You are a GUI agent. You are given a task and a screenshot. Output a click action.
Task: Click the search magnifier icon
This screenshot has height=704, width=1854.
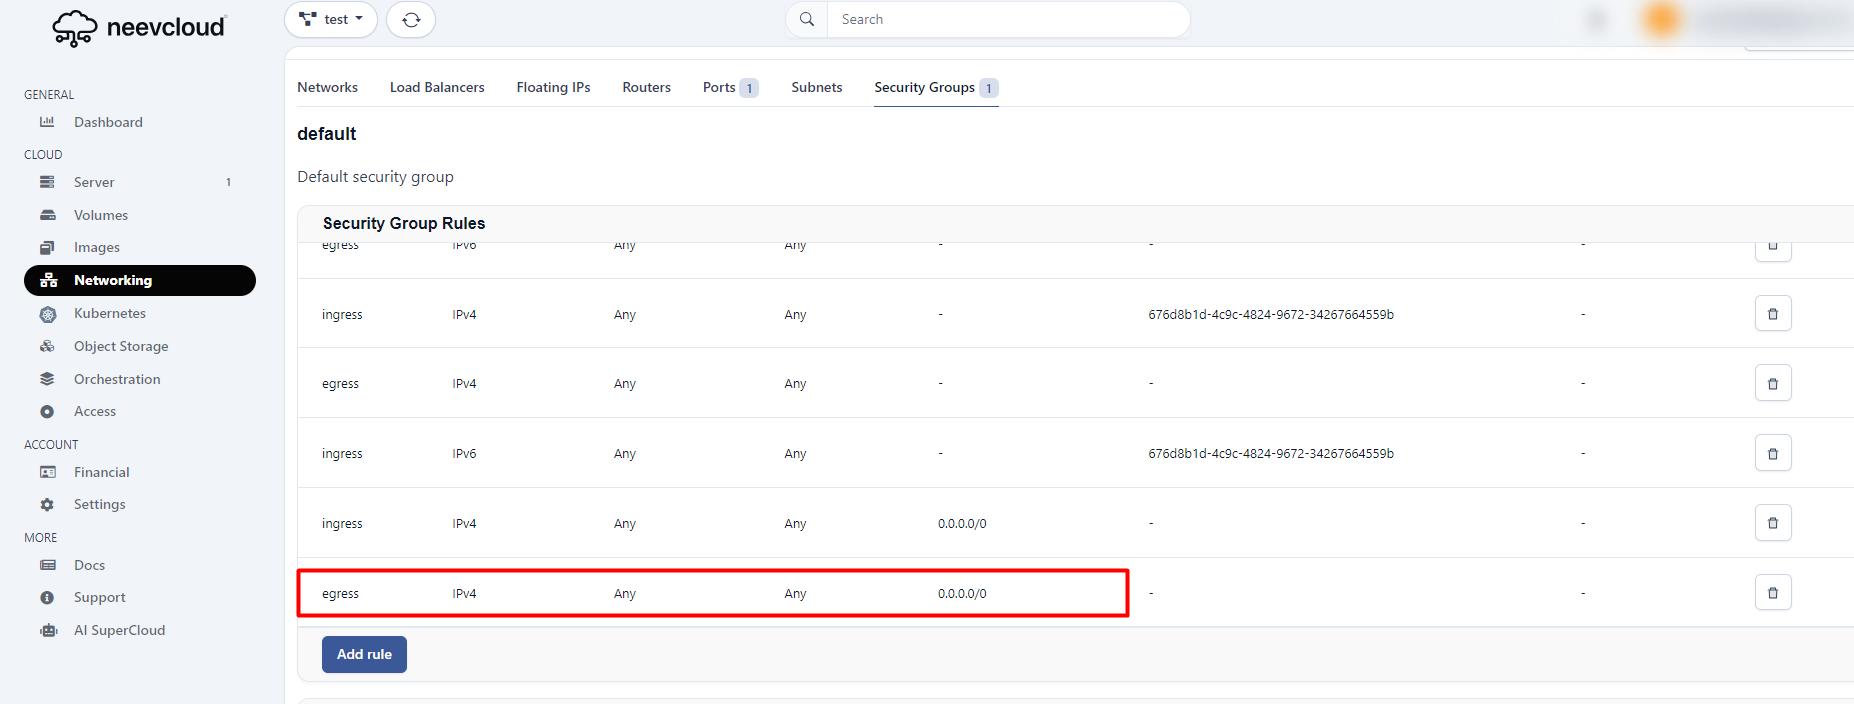click(x=807, y=20)
